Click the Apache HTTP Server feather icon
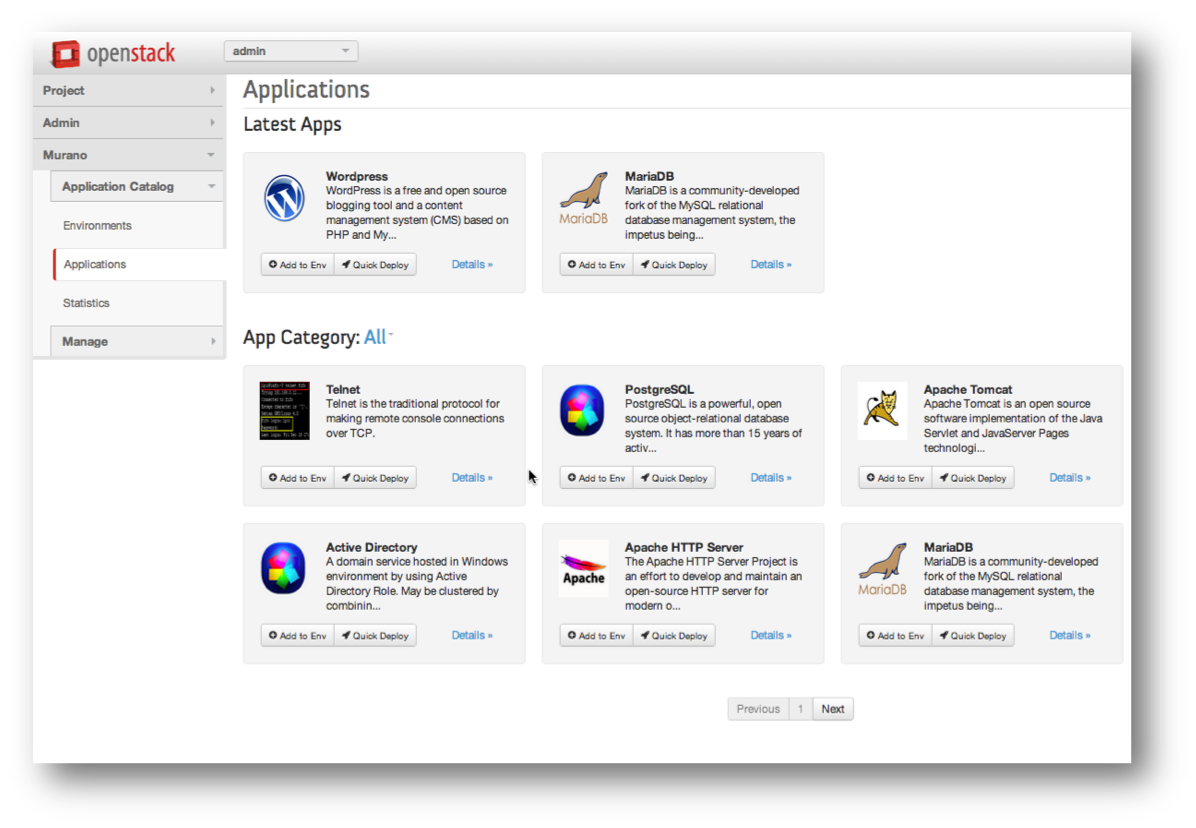The height and width of the screenshot is (828, 1196). (x=583, y=568)
